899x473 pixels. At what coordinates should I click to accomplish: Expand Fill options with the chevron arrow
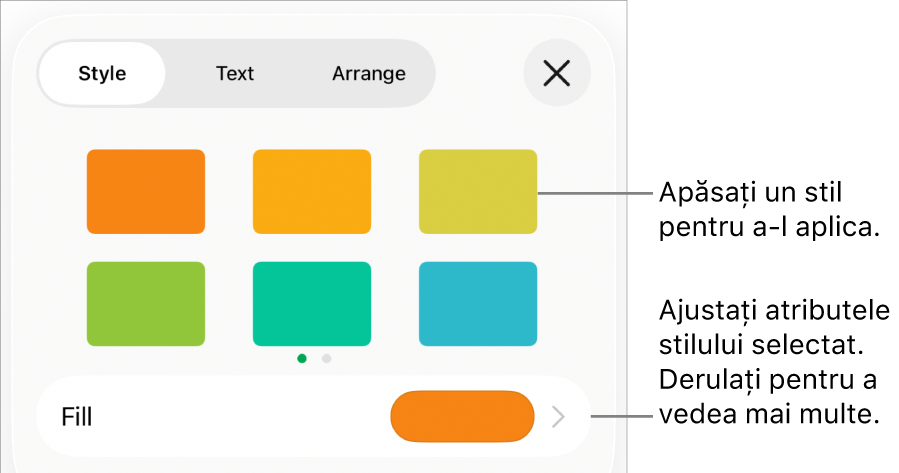coord(558,417)
